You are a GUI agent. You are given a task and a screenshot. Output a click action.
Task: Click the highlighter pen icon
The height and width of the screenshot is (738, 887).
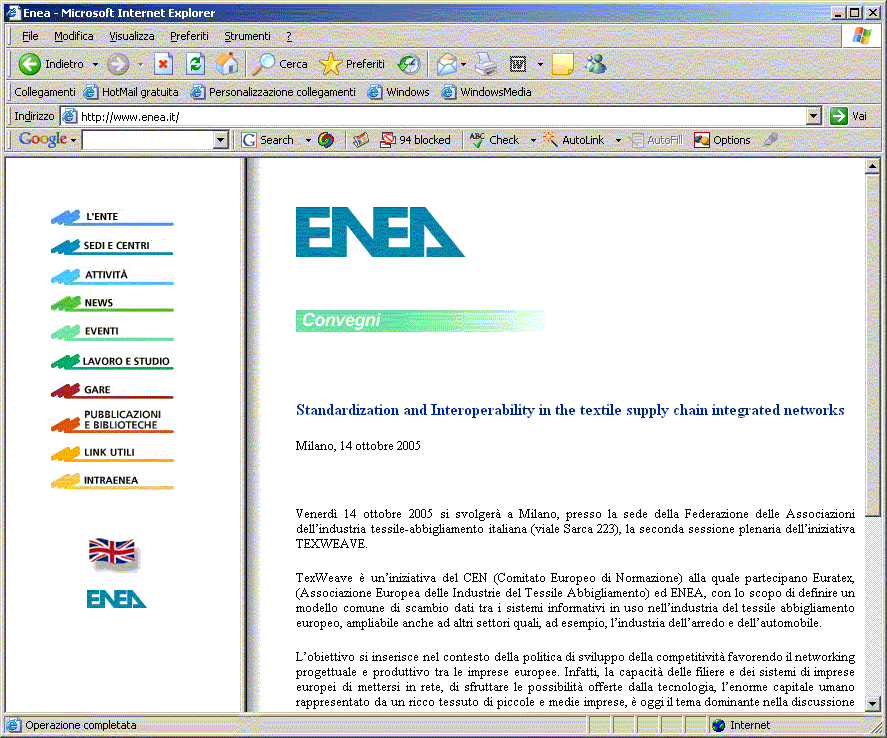point(770,139)
